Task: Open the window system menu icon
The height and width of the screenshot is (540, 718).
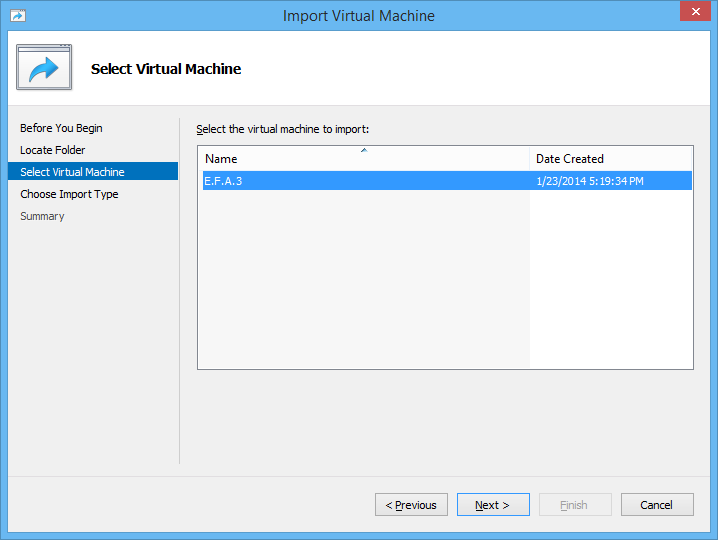Action: point(18,16)
